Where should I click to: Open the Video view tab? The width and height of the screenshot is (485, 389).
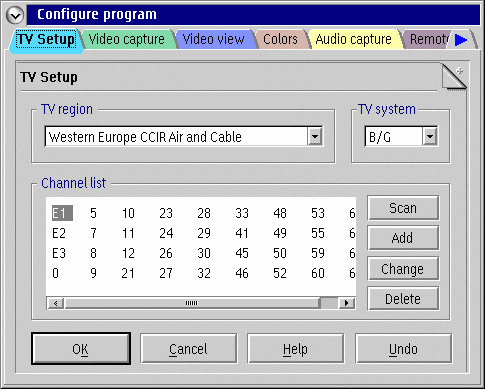click(214, 39)
